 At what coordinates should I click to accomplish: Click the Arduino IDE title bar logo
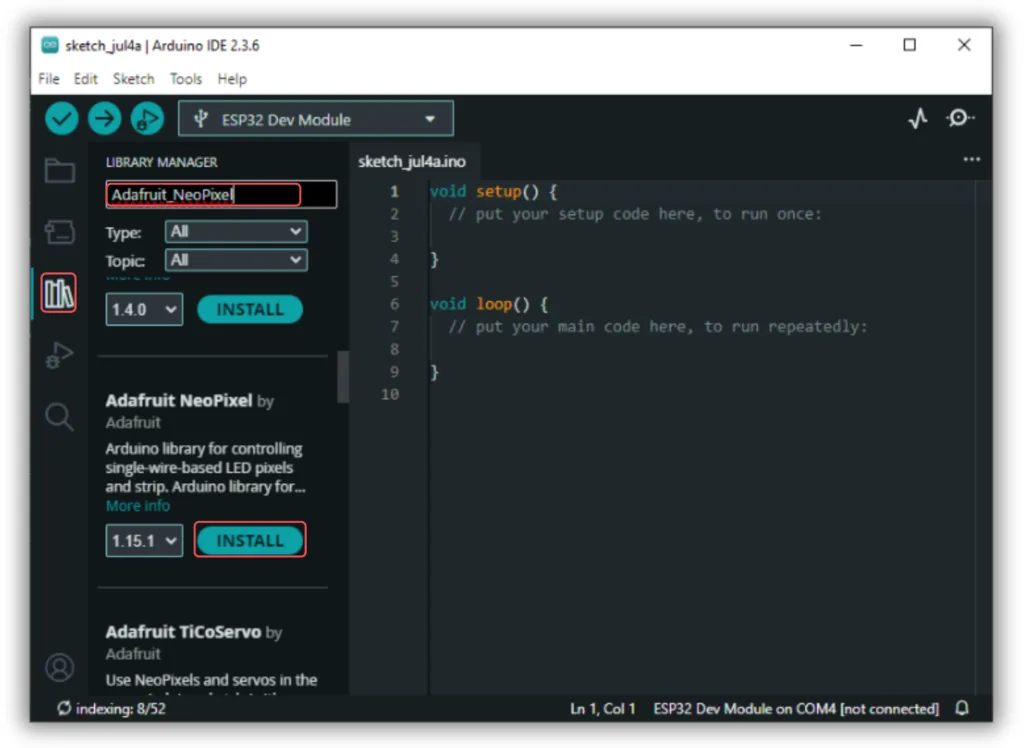[x=50, y=45]
